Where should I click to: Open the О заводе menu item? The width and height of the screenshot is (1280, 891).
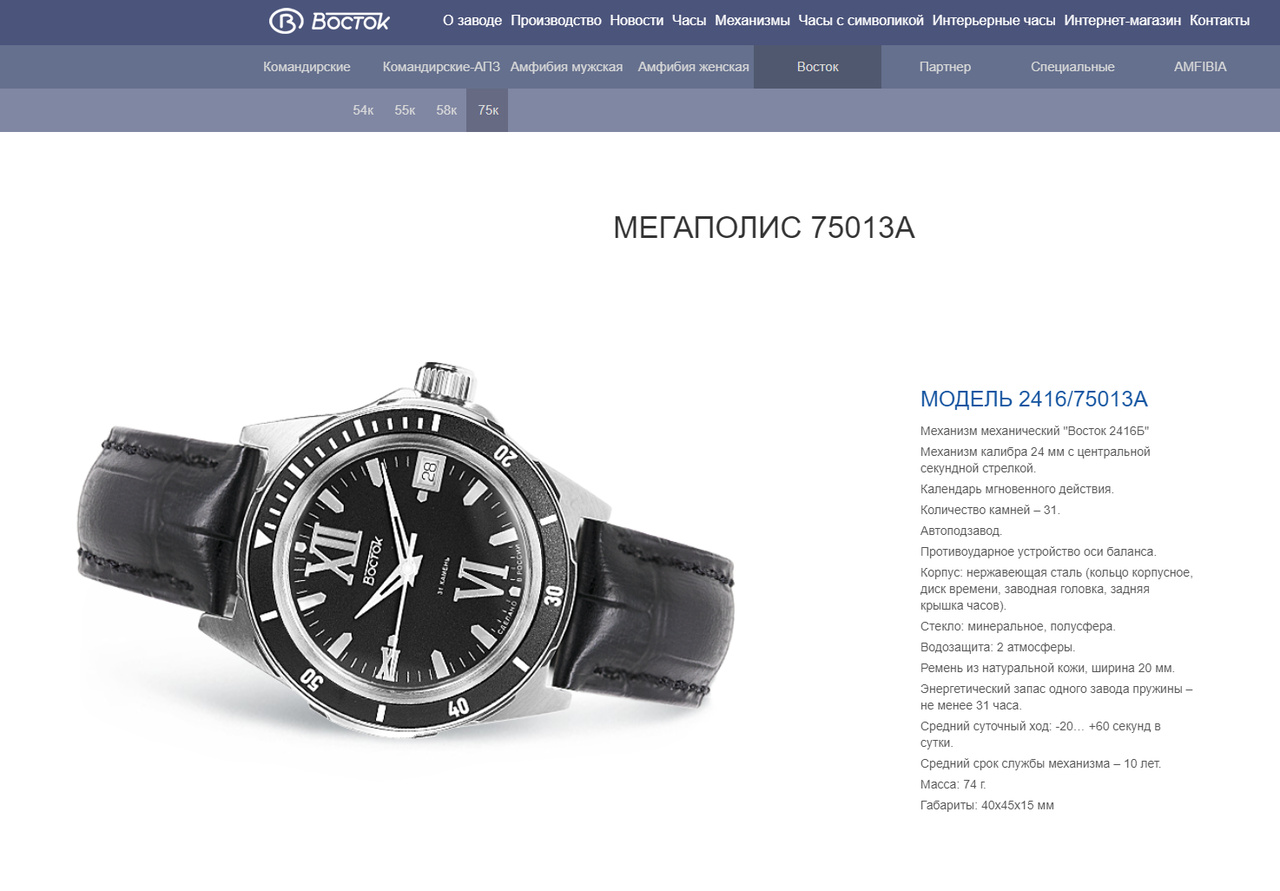point(472,20)
